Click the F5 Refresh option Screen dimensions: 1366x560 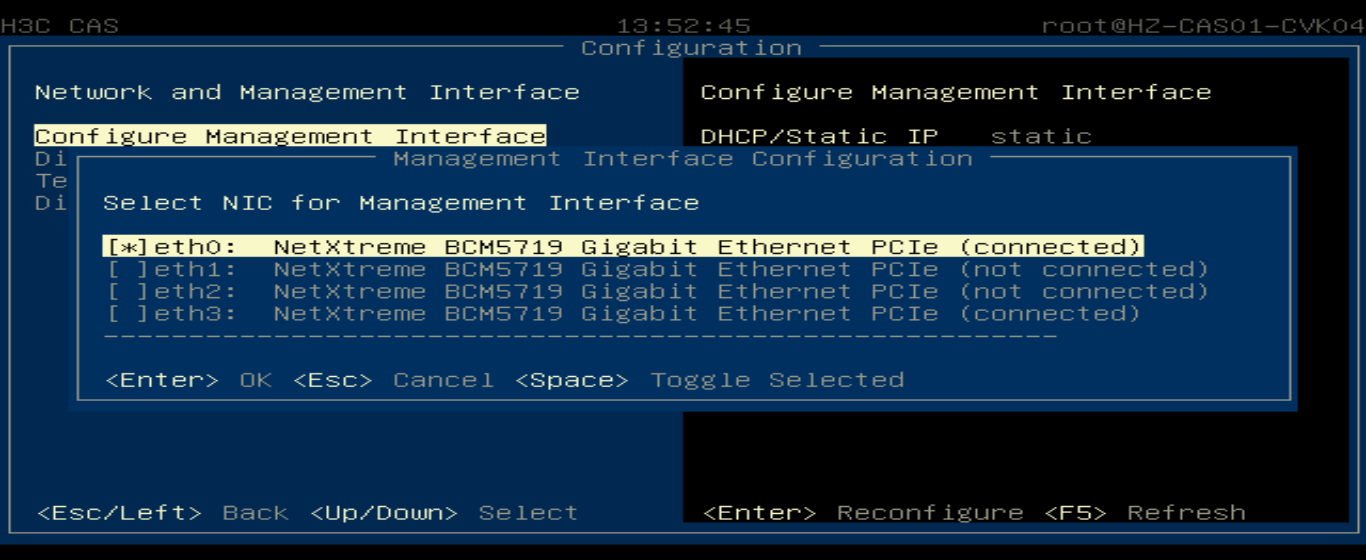[x=1145, y=513]
